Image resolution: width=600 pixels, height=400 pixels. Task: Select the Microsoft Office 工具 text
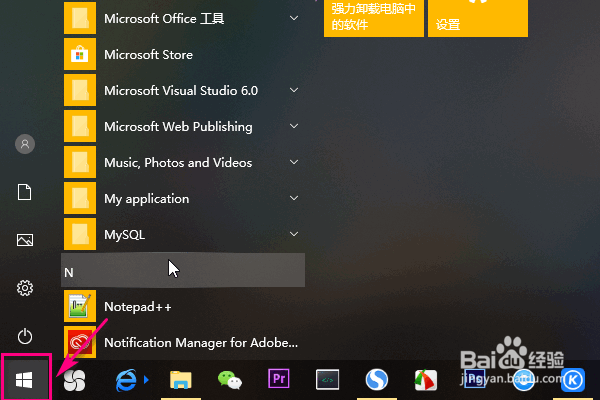164,19
